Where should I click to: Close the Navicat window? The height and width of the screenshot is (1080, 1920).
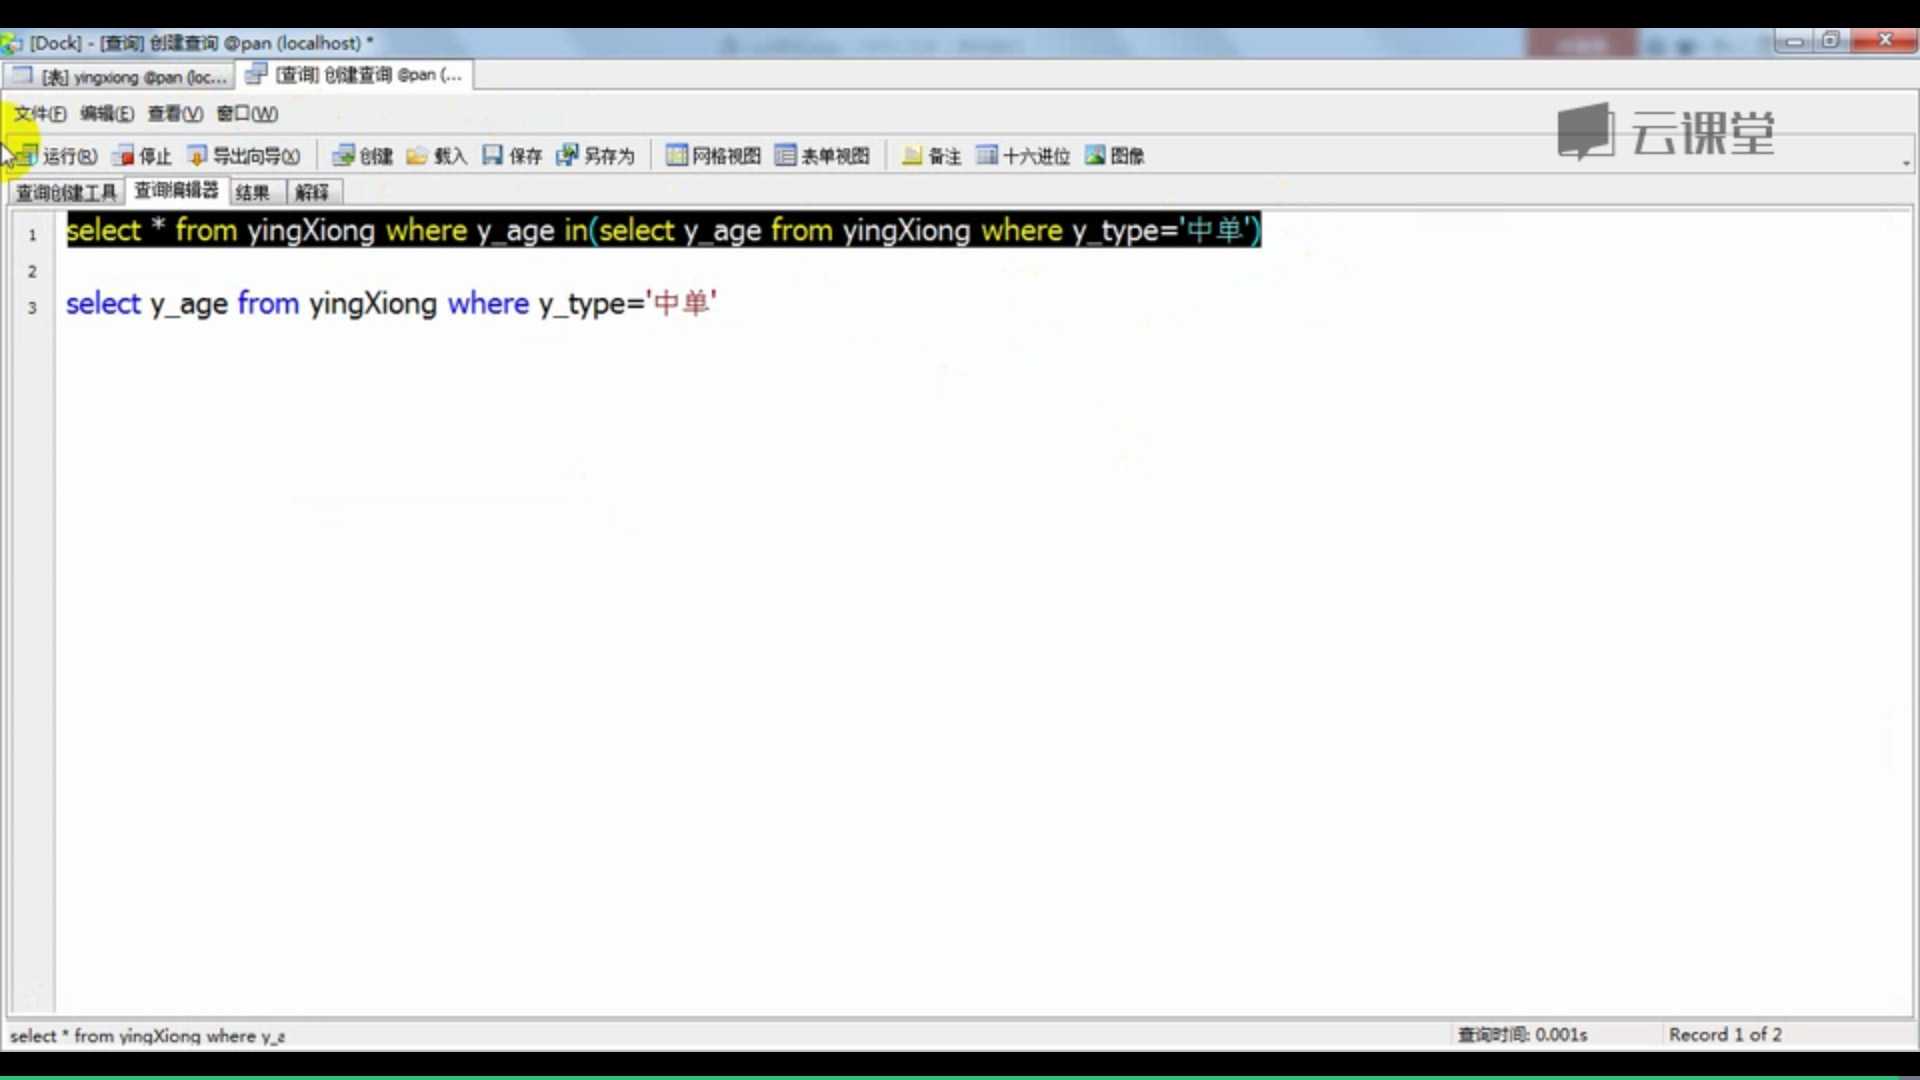click(1884, 40)
